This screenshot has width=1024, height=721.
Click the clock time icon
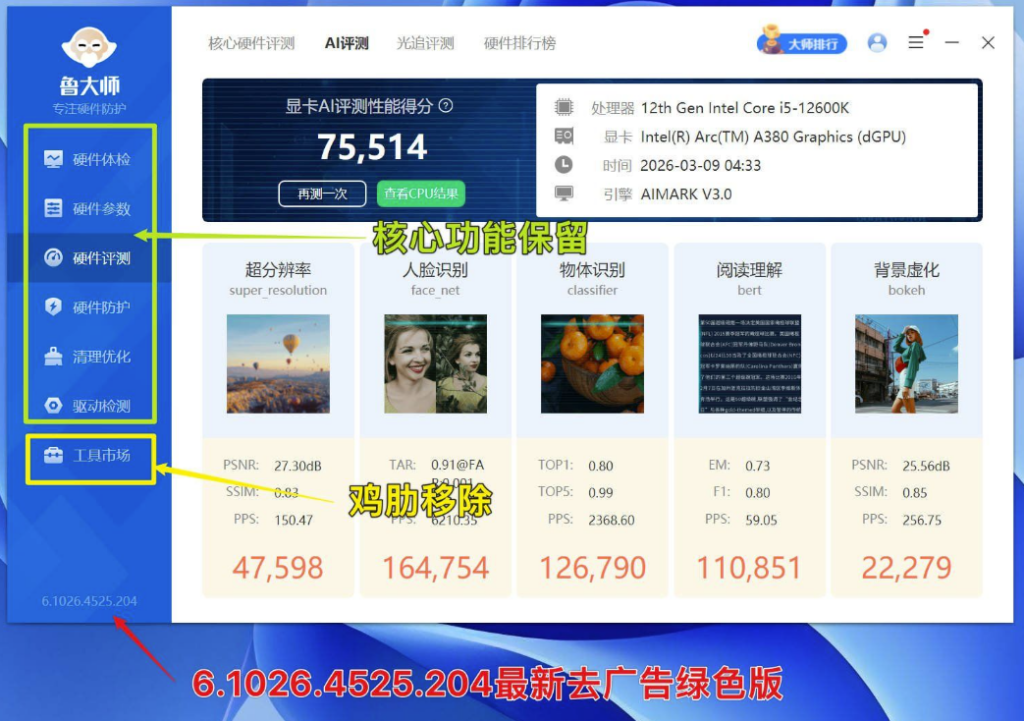click(564, 165)
